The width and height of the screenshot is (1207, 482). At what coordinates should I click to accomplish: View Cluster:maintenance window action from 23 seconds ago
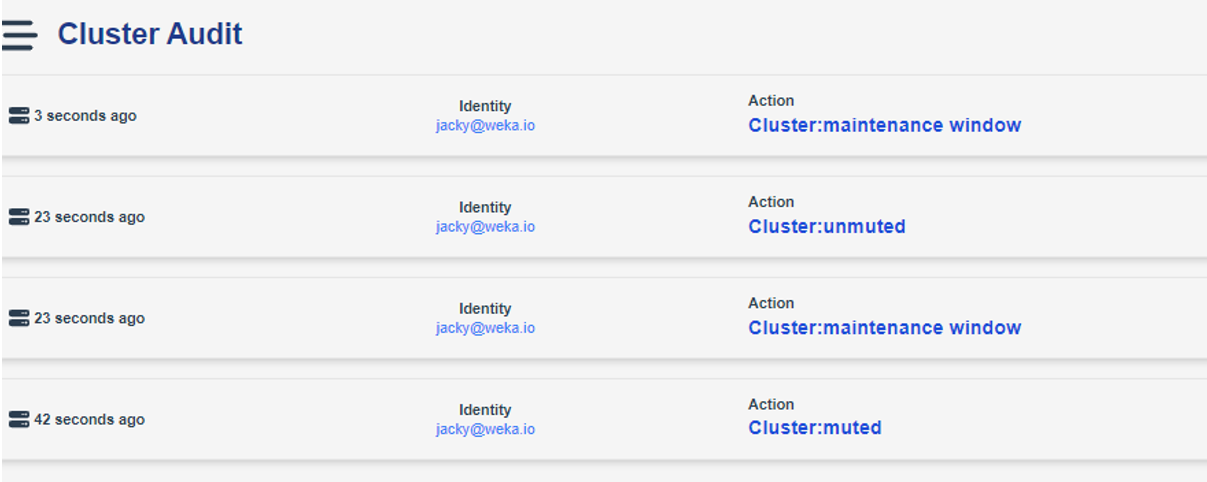click(x=884, y=327)
